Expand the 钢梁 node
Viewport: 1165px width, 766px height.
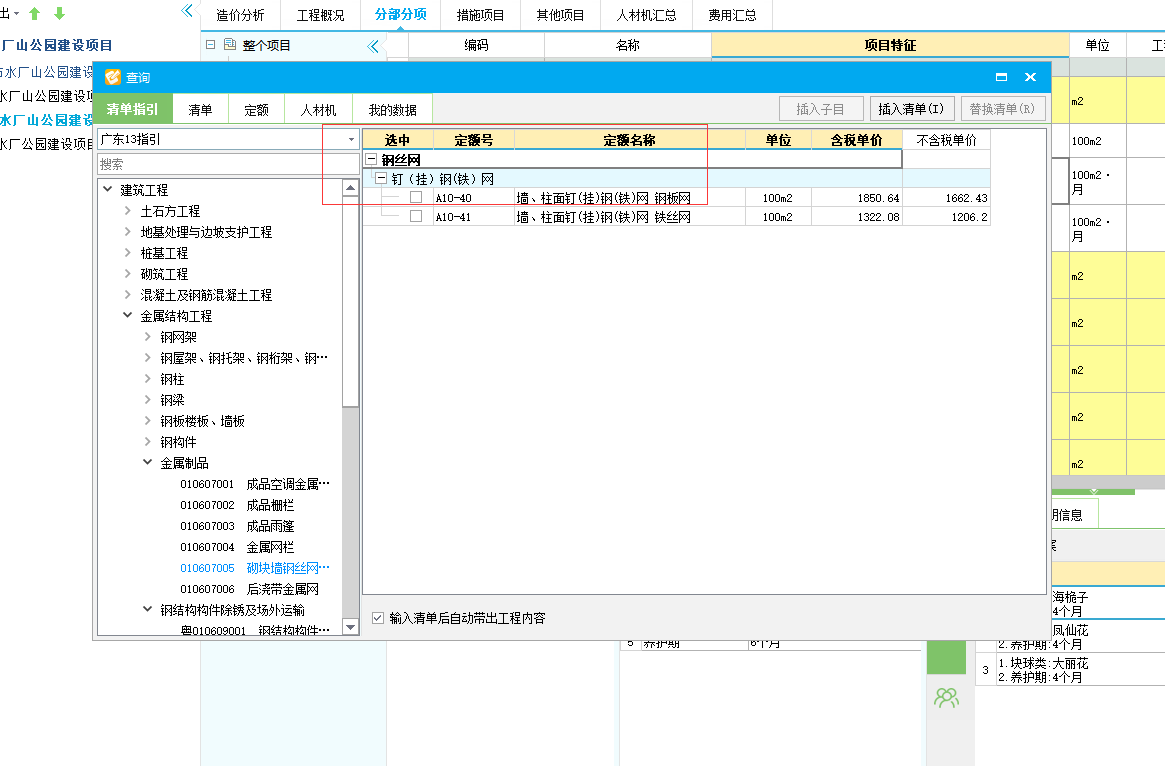point(147,399)
